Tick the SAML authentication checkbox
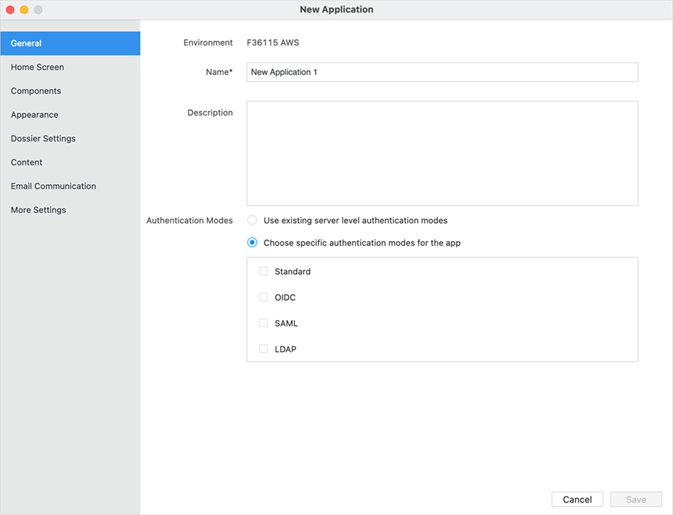Viewport: 673px width, 515px height. coord(264,323)
